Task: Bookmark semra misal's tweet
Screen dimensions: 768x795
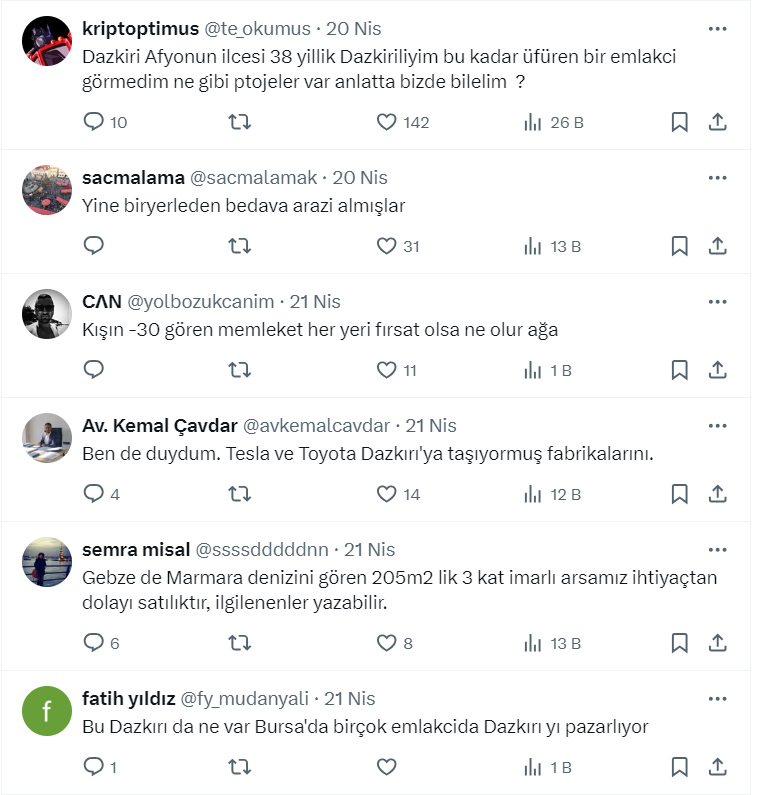Action: (x=679, y=643)
